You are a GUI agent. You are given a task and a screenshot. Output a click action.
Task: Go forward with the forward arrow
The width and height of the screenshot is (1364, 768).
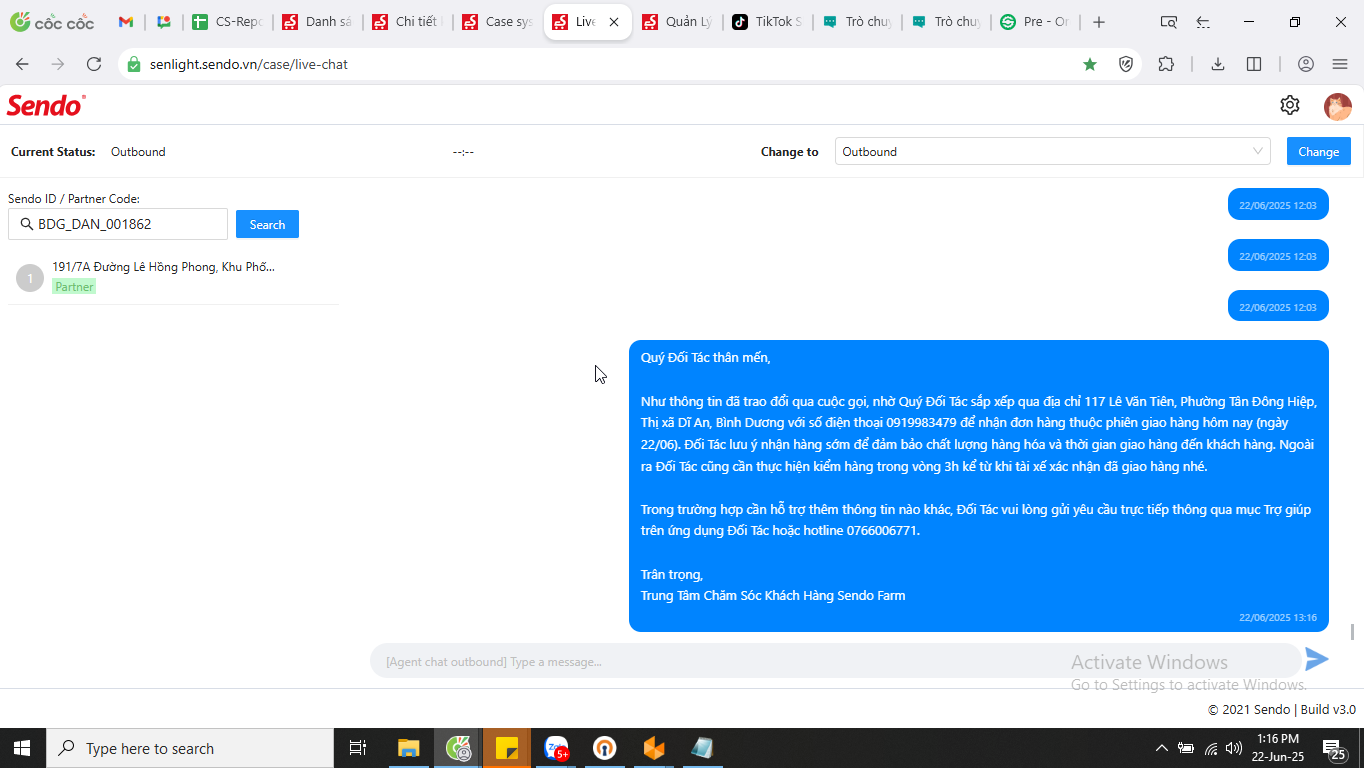tap(58, 64)
